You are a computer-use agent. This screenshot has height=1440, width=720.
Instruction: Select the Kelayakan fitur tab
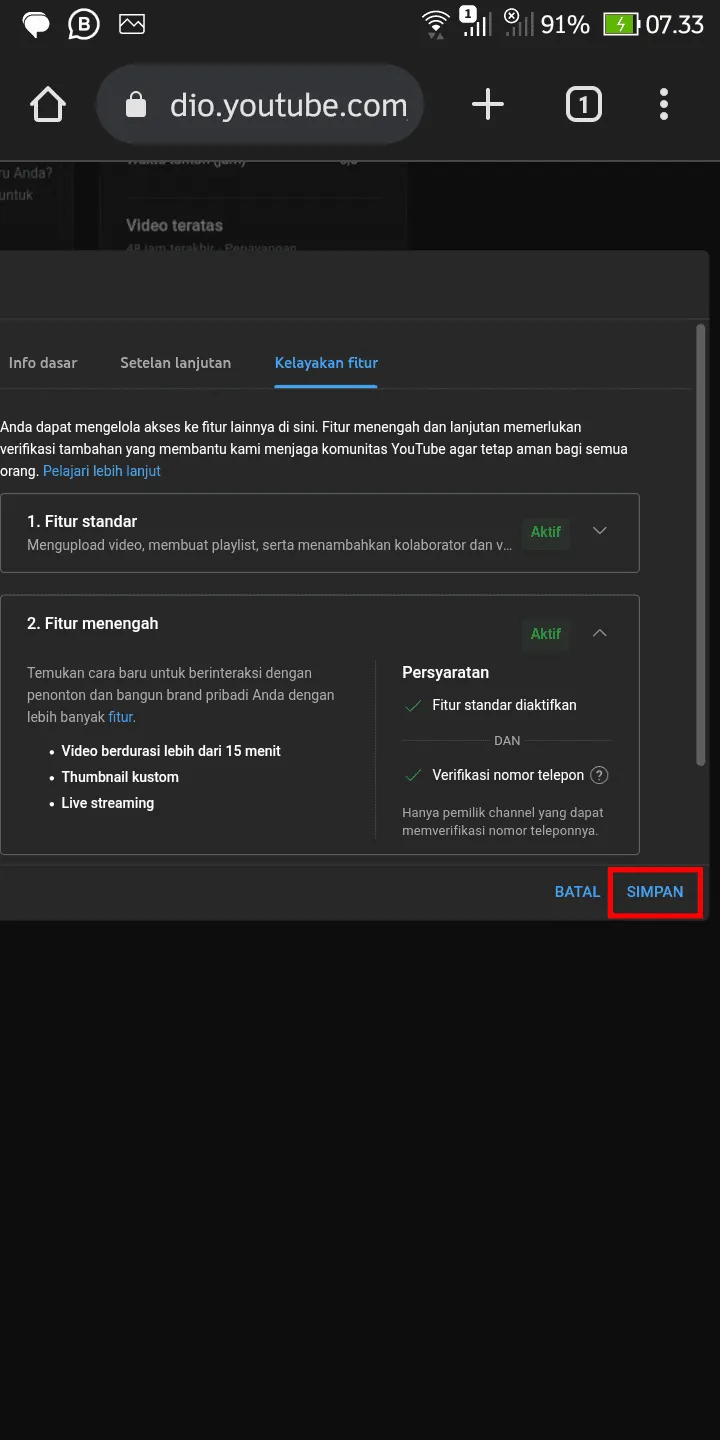tap(326, 363)
